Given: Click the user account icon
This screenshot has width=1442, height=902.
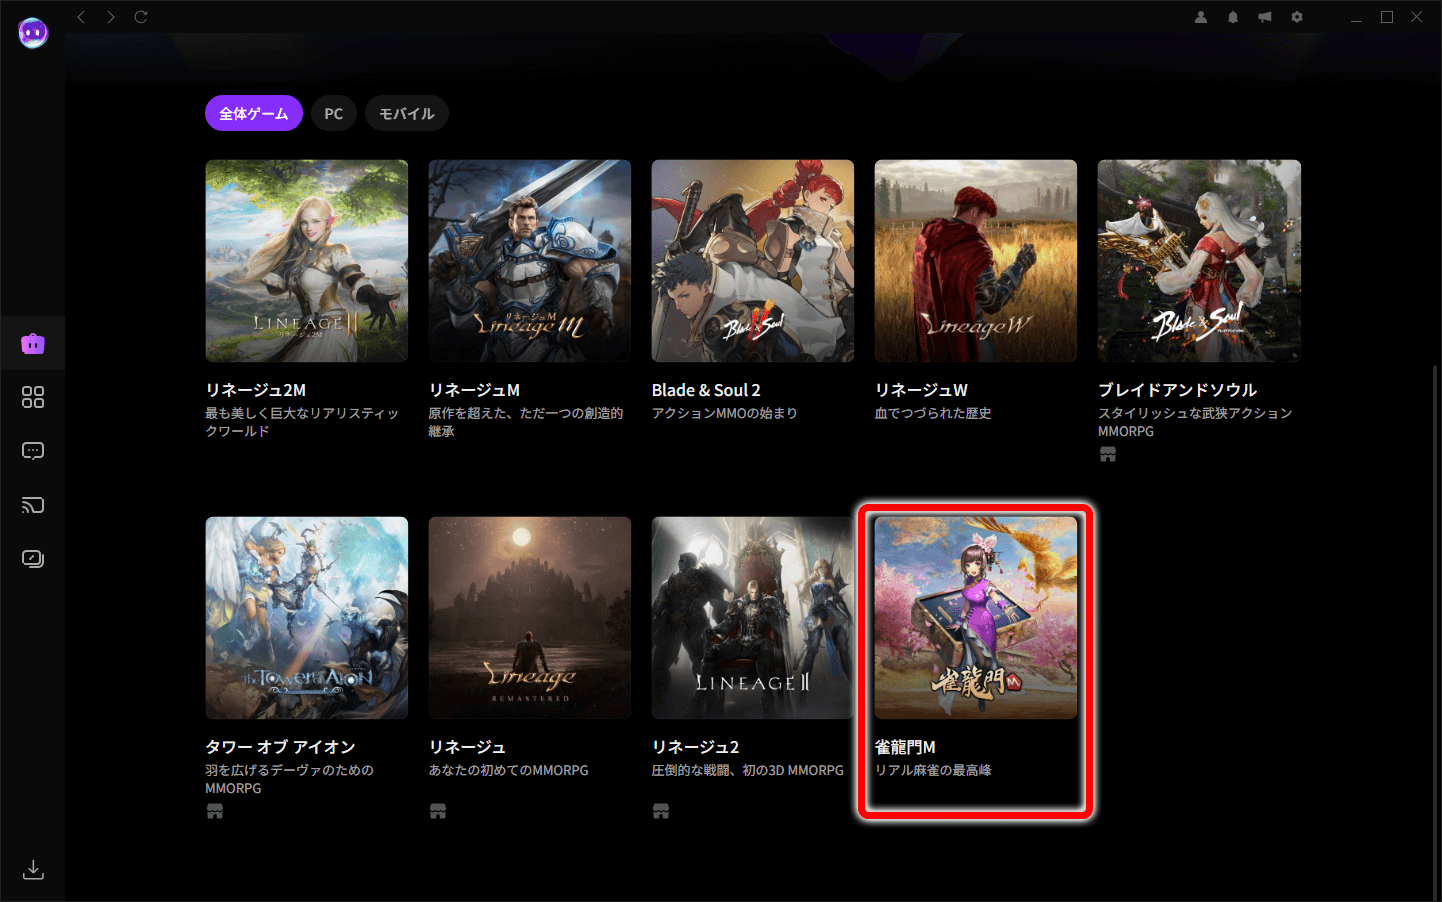Looking at the screenshot, I should point(1201,17).
